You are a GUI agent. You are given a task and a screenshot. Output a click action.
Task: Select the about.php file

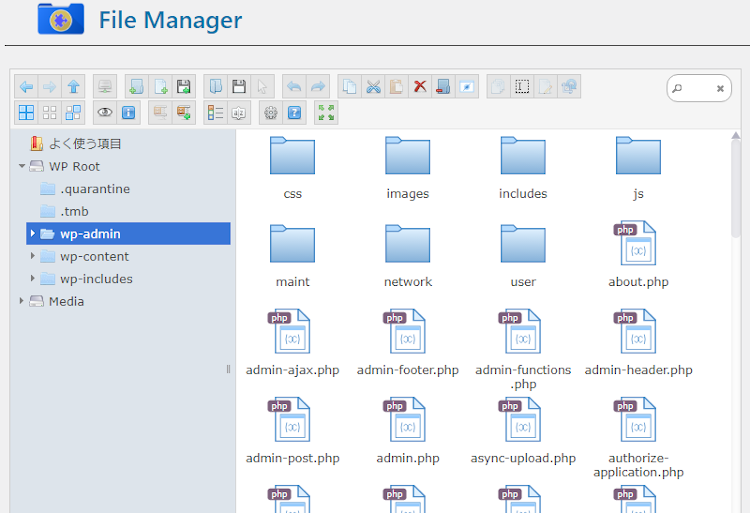(638, 255)
